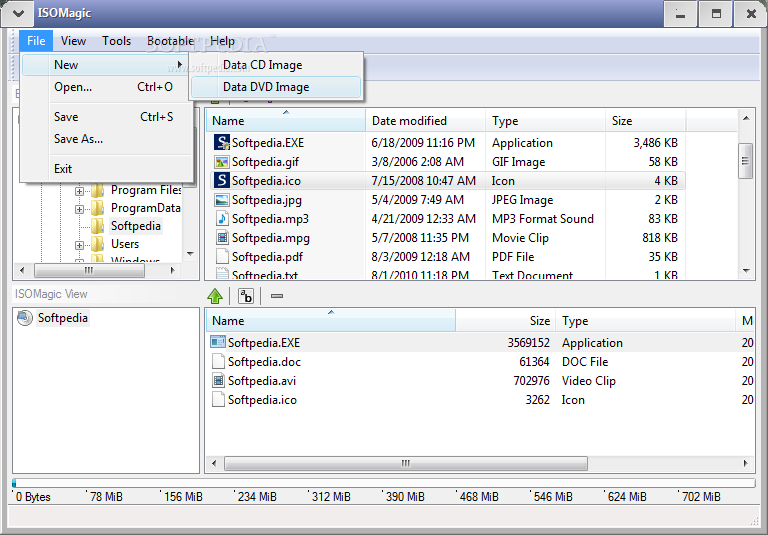Open the title bar system menu arrow
The width and height of the screenshot is (768, 535).
click(x=18, y=13)
